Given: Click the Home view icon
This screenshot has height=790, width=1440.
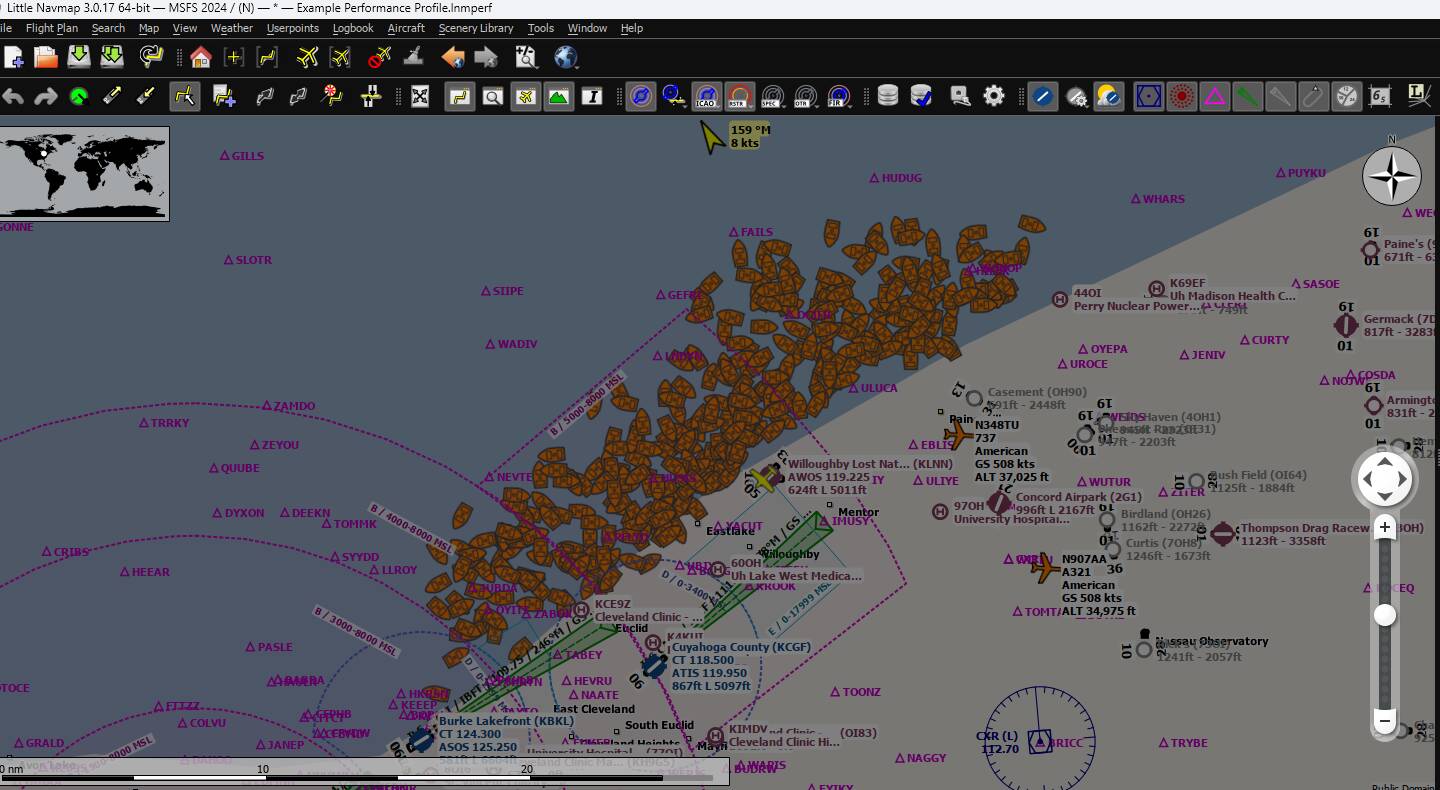Looking at the screenshot, I should tap(200, 57).
